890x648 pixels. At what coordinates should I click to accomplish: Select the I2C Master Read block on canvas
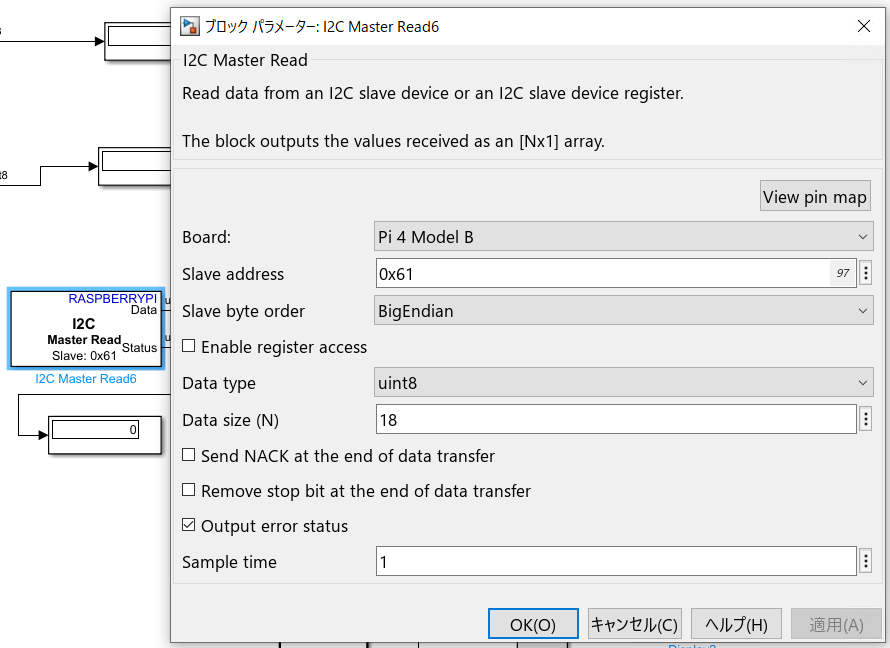coord(86,329)
